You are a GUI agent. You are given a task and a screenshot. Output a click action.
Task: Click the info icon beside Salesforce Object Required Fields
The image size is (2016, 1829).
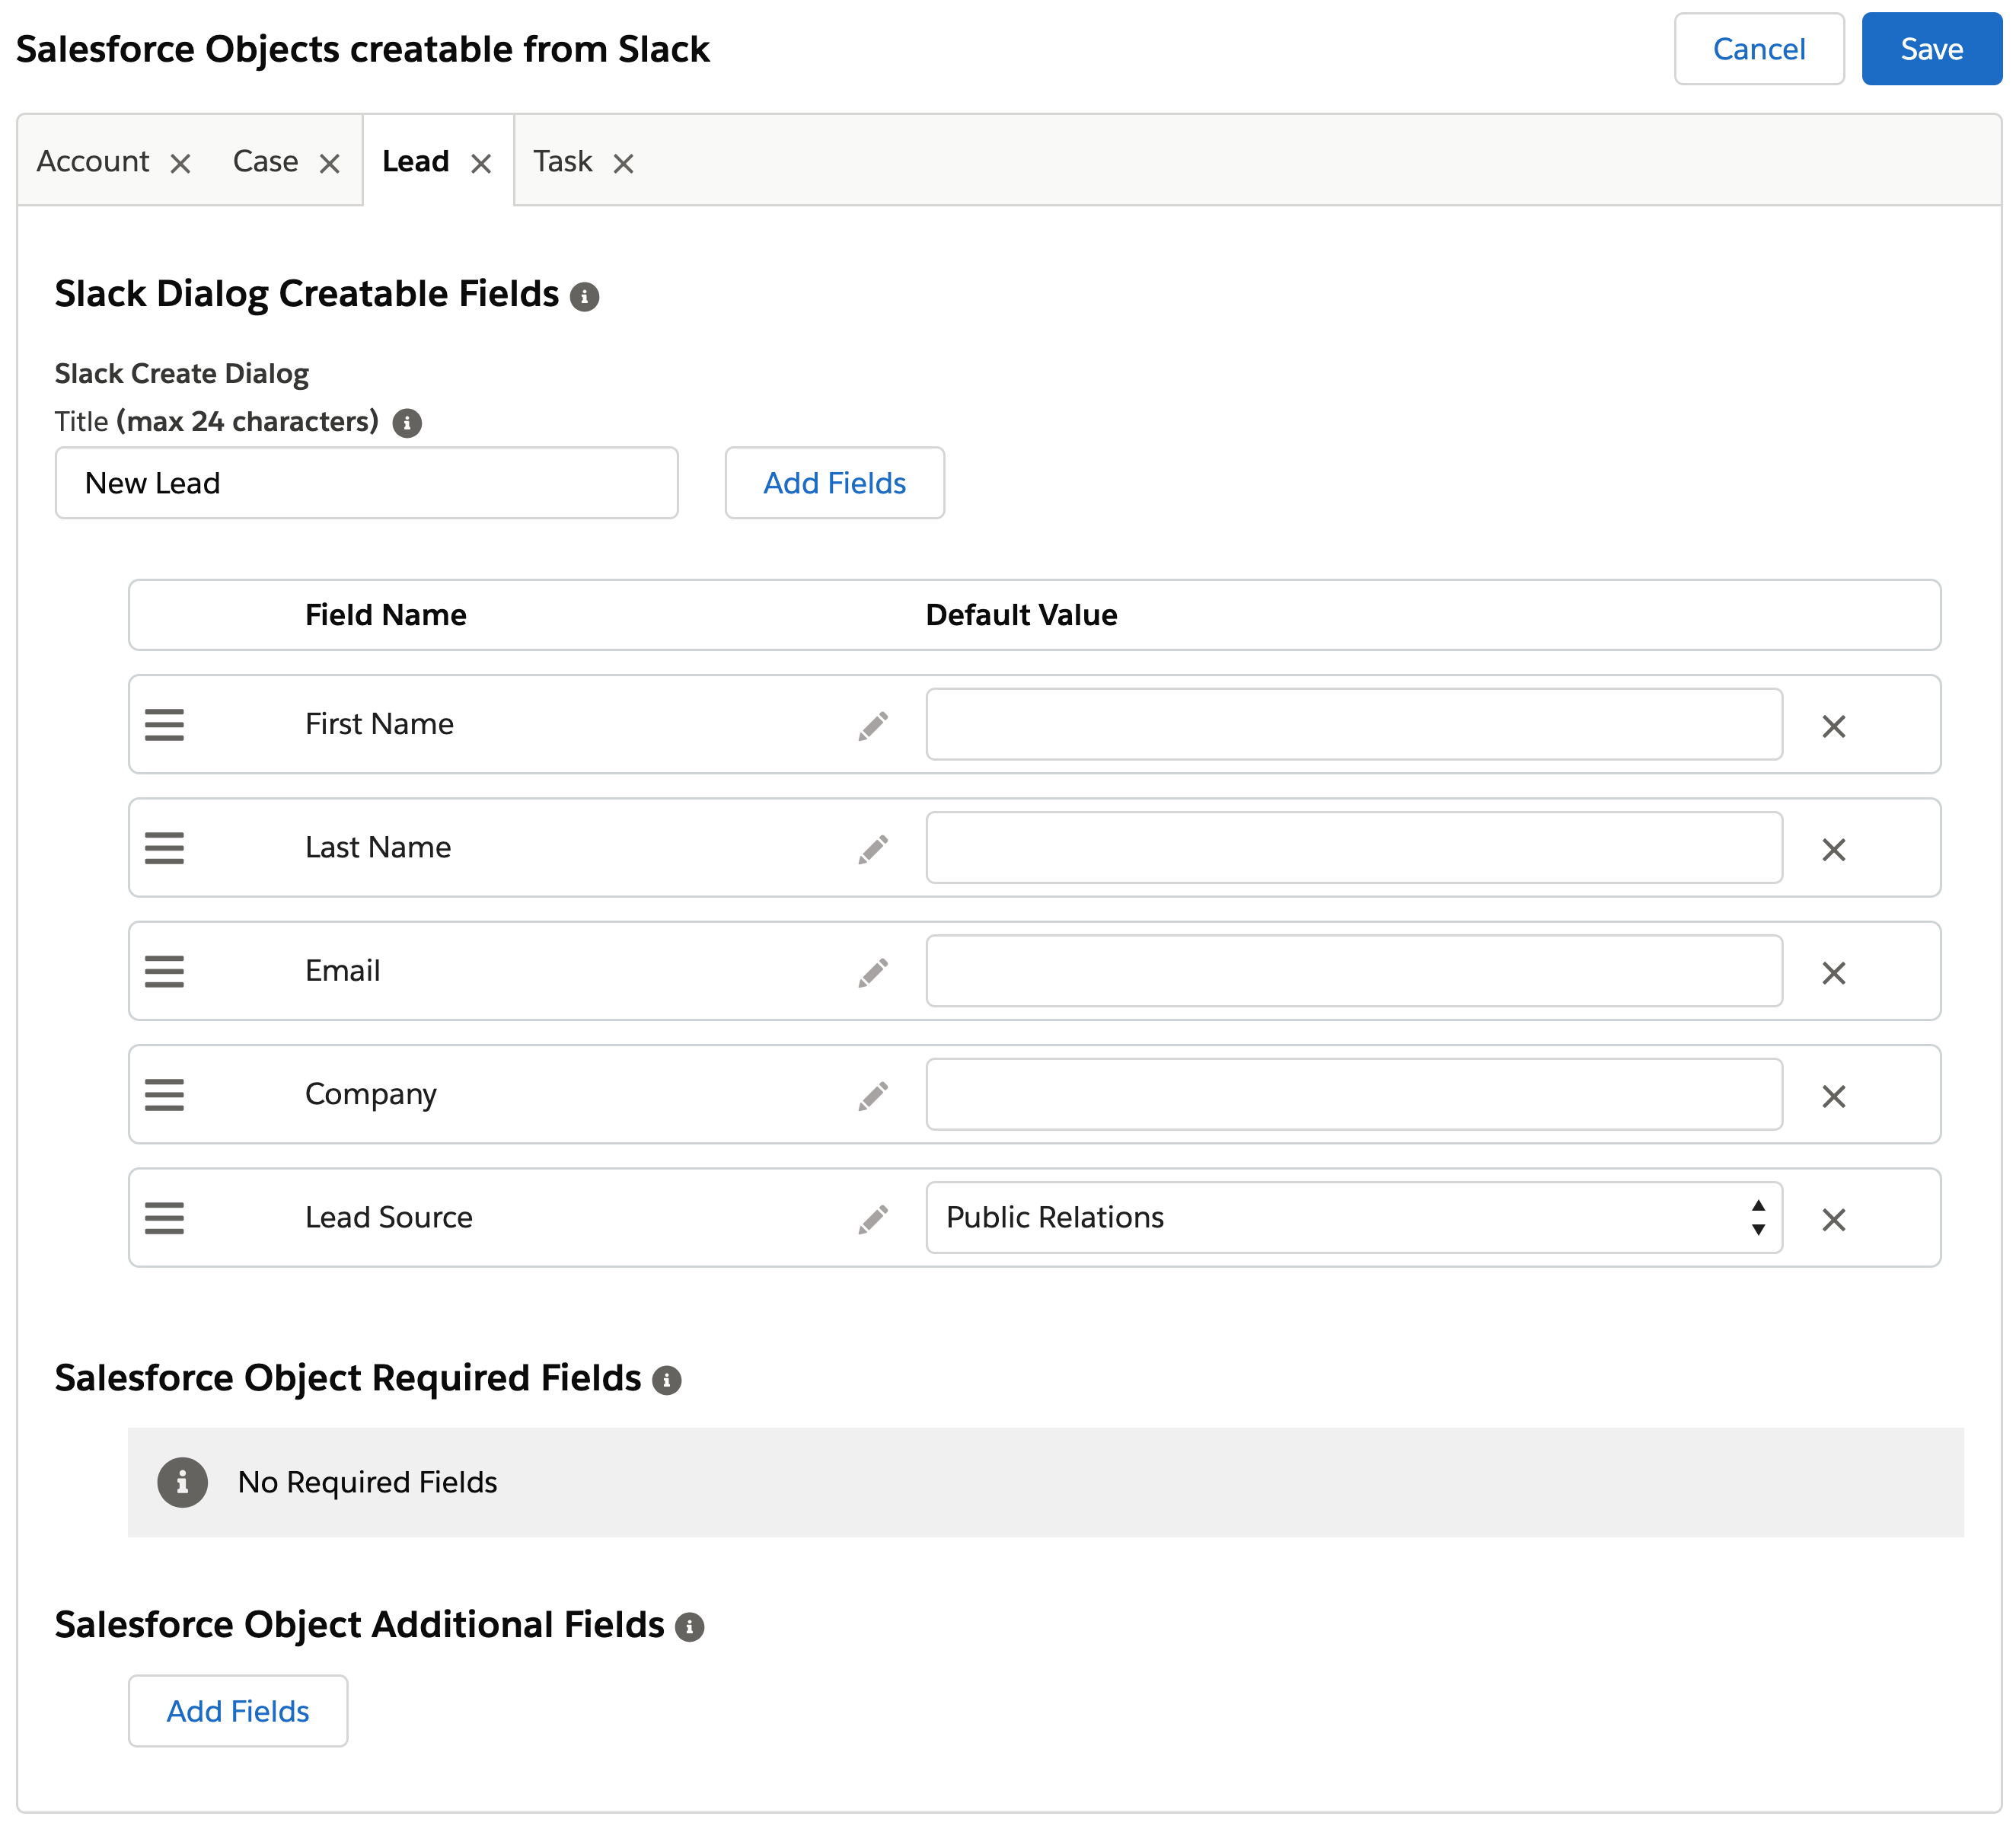666,1380
